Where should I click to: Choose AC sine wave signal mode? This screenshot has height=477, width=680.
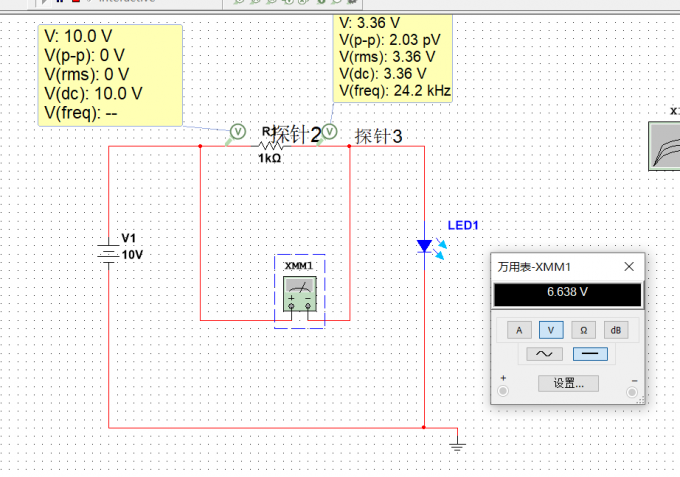544,354
